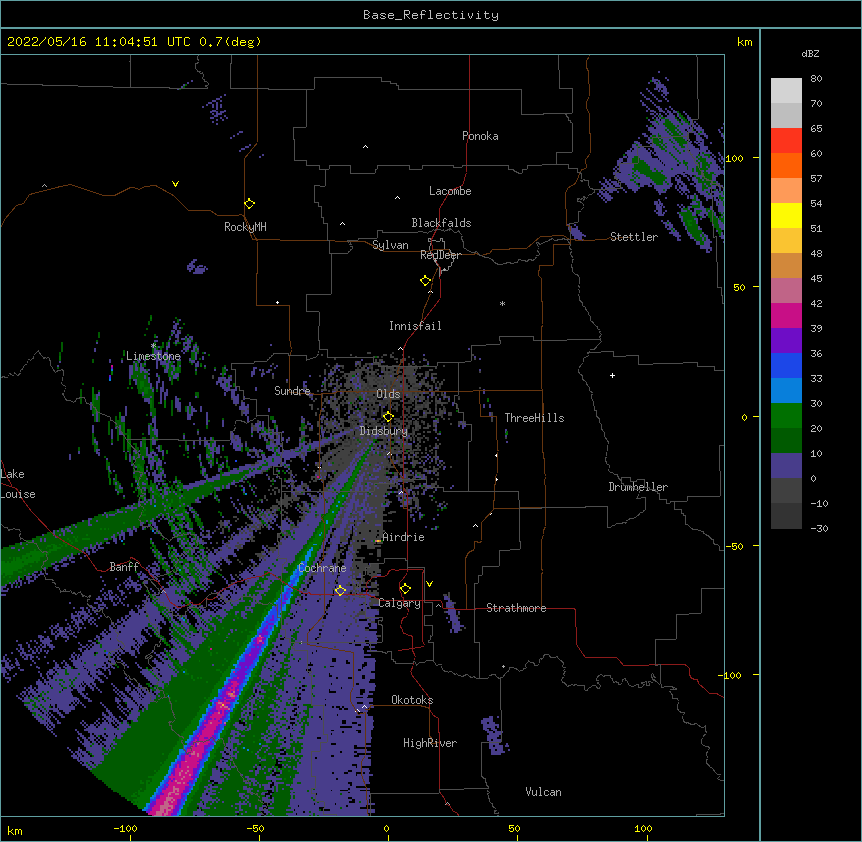Click the Didsbury label
Image resolution: width=862 pixels, height=842 pixels.
click(x=384, y=431)
